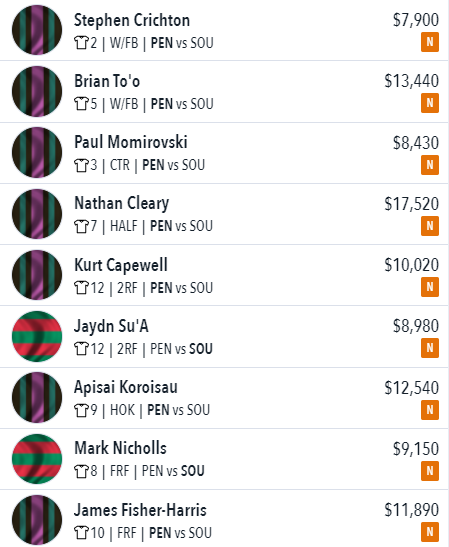Select the Apisai Koroisau player name
This screenshot has width=449, height=547.
click(126, 387)
